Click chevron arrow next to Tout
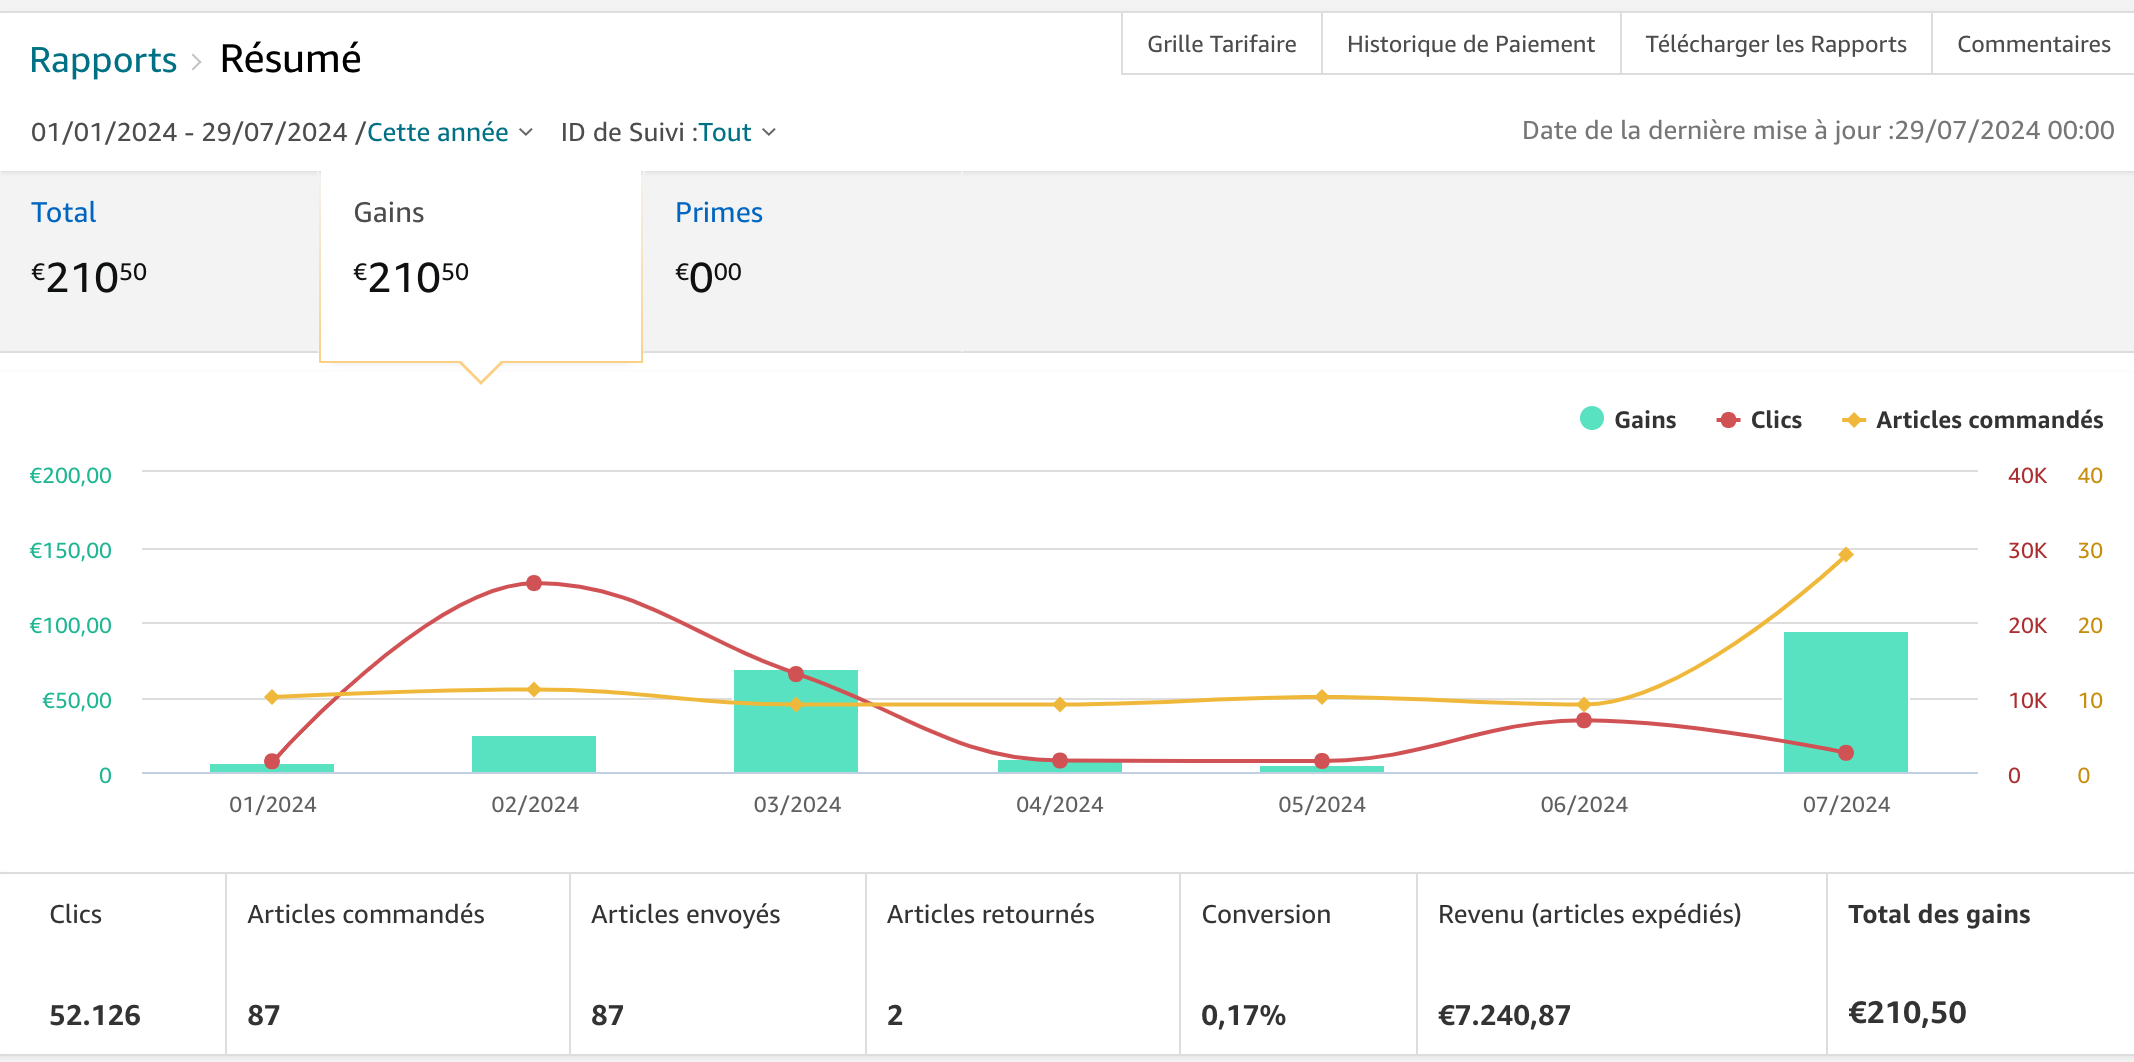The height and width of the screenshot is (1062, 2134). 769,132
